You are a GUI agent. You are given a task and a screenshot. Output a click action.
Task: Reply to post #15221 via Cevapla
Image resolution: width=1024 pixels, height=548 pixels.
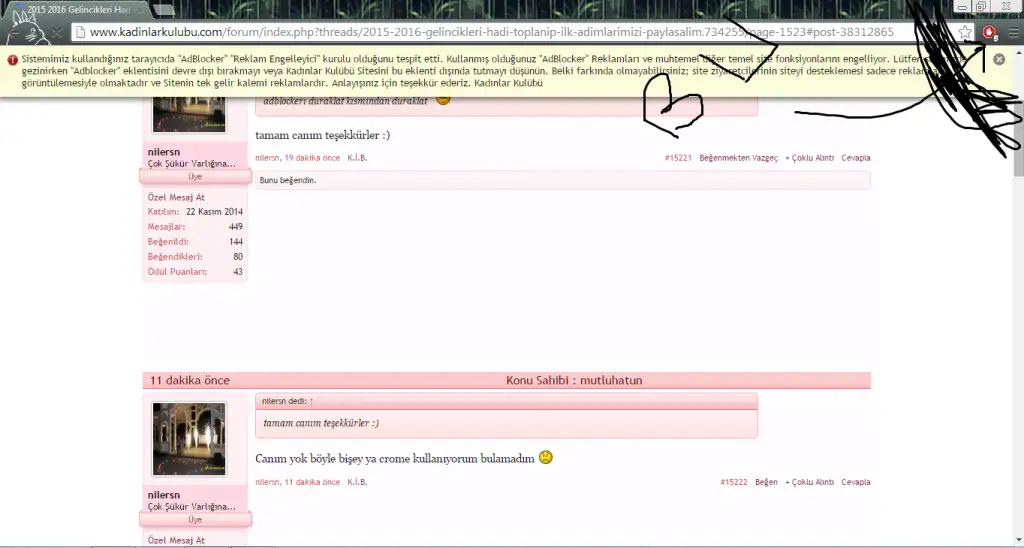coord(856,158)
